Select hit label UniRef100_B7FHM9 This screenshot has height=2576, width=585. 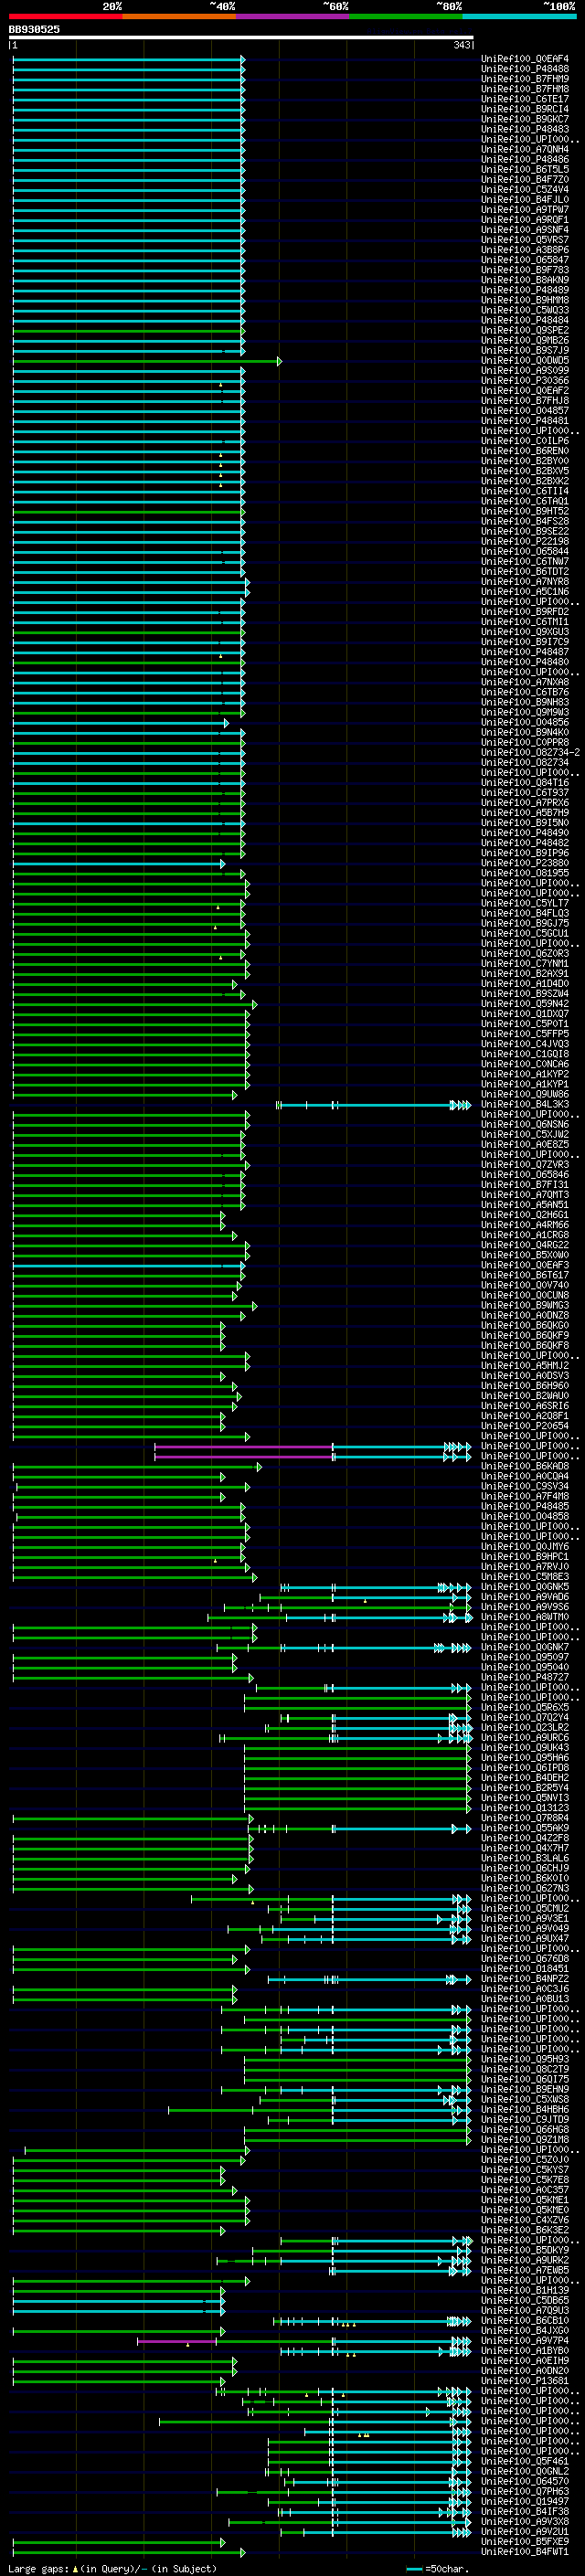(525, 79)
